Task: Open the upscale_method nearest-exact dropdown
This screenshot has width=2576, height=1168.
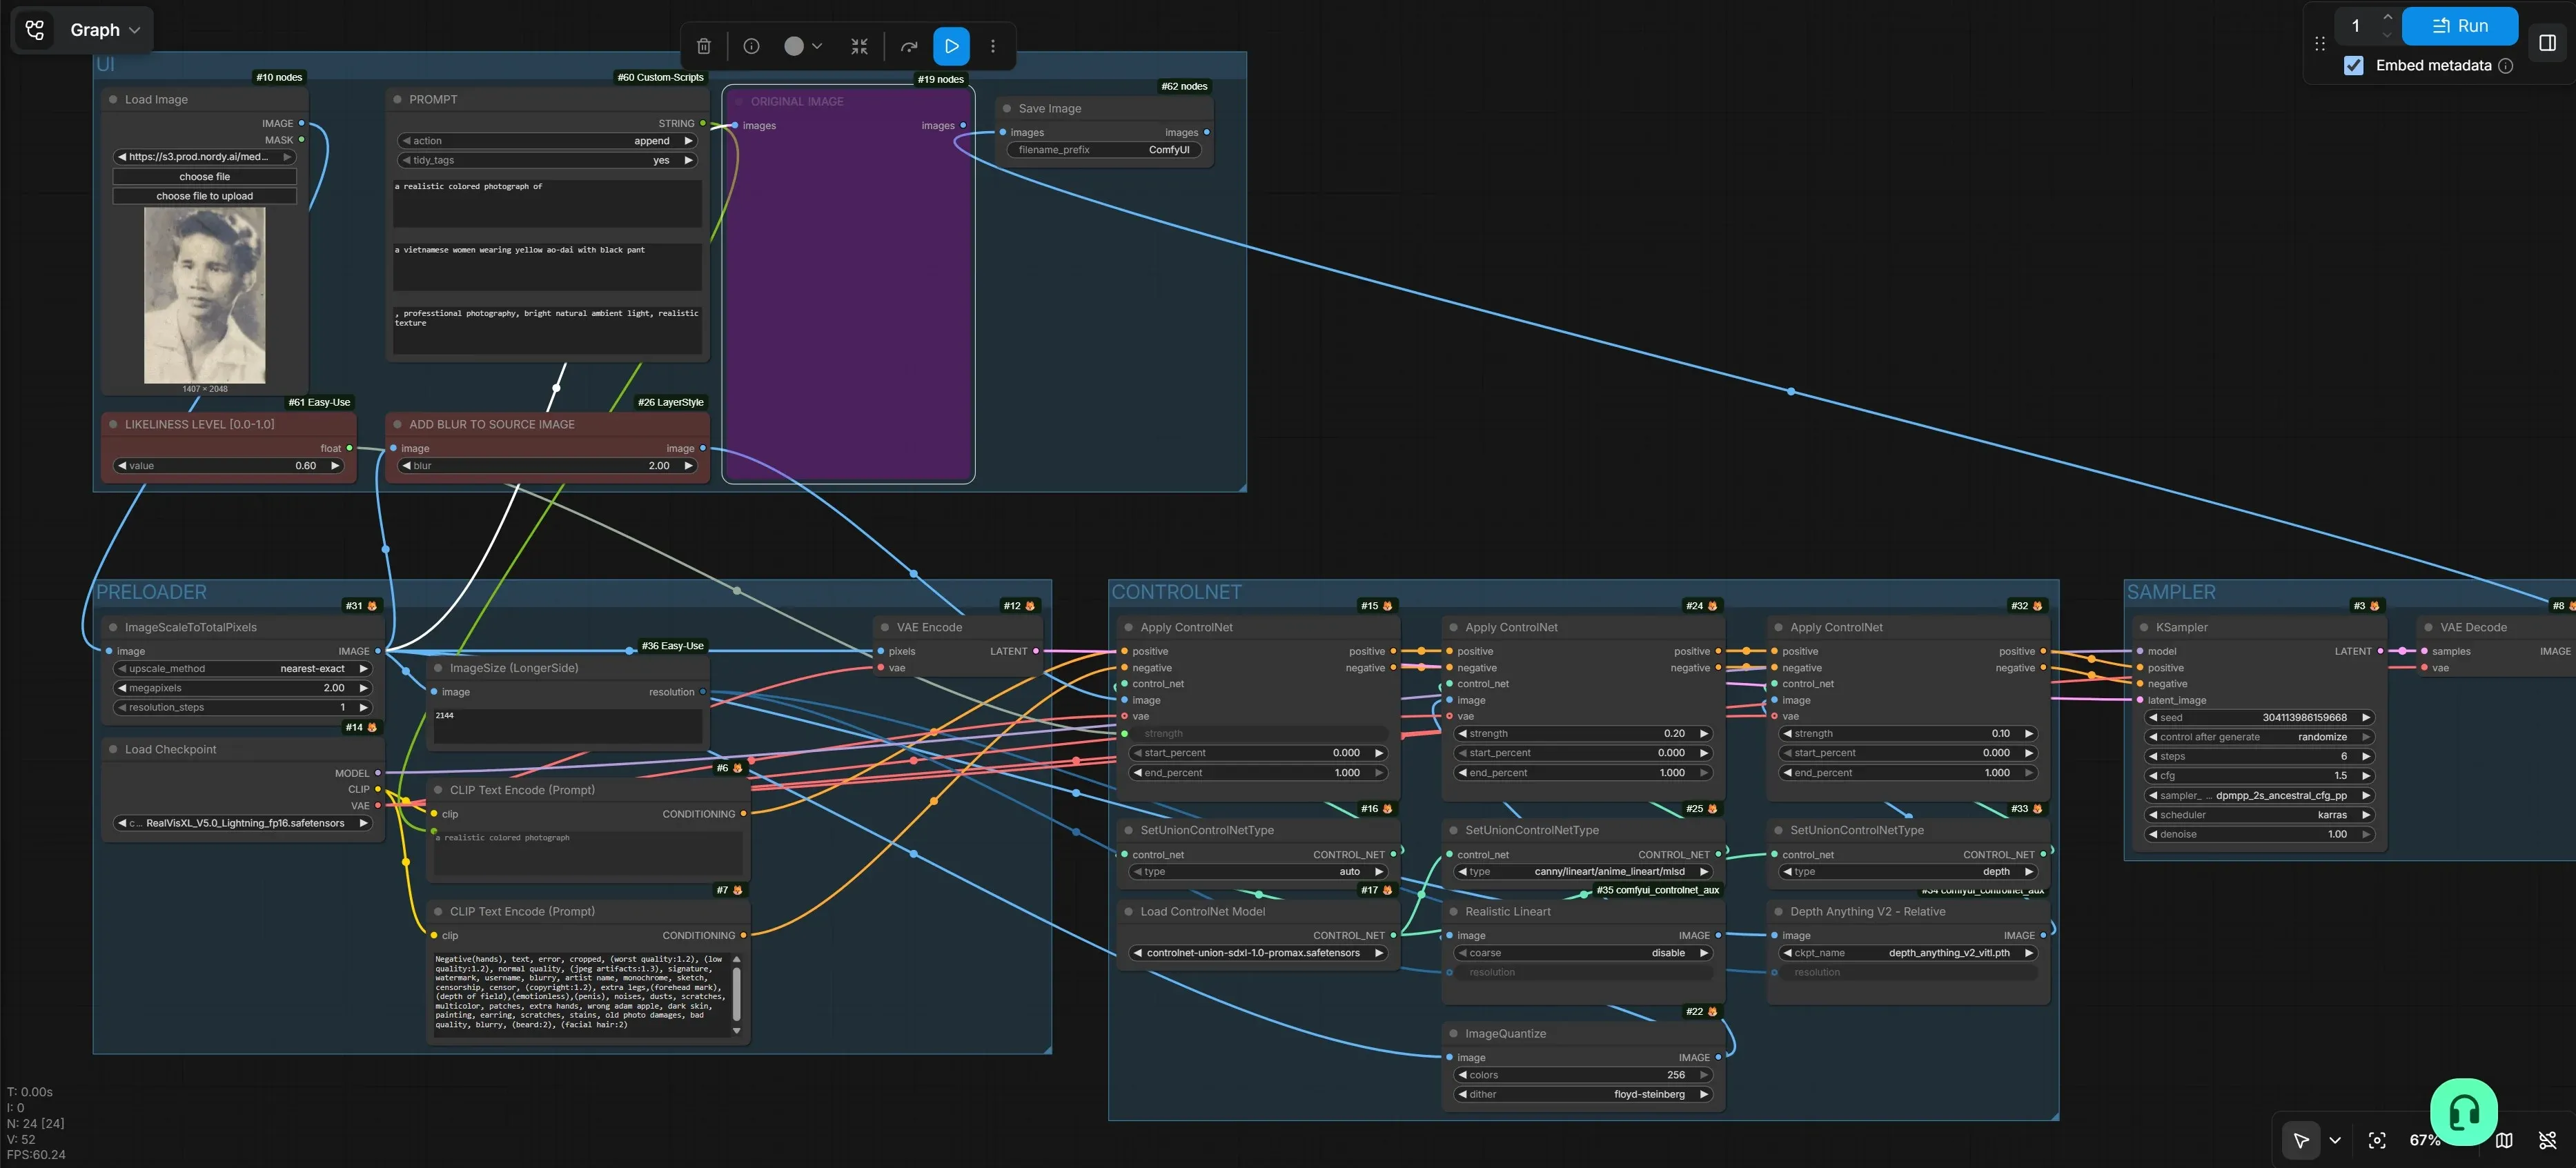Action: pyautogui.click(x=242, y=669)
